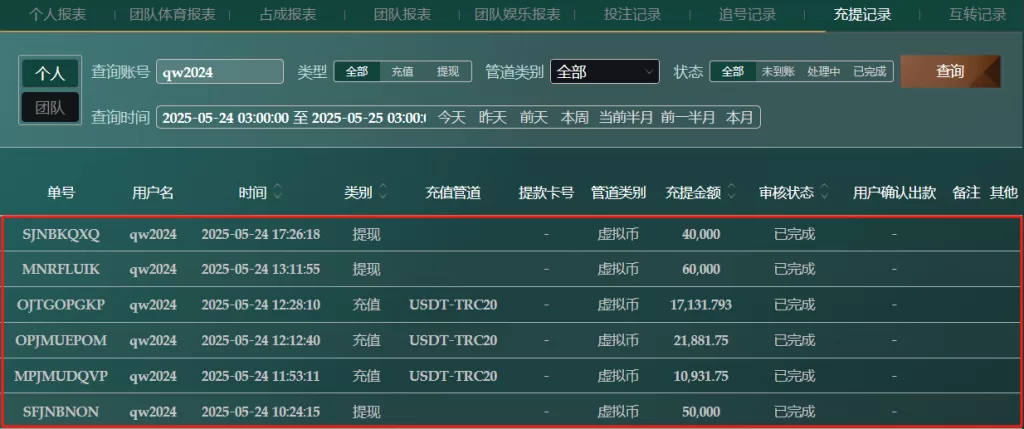Sort by the 审核状态 column arrows
Viewport: 1024px width, 429px height.
[824, 193]
